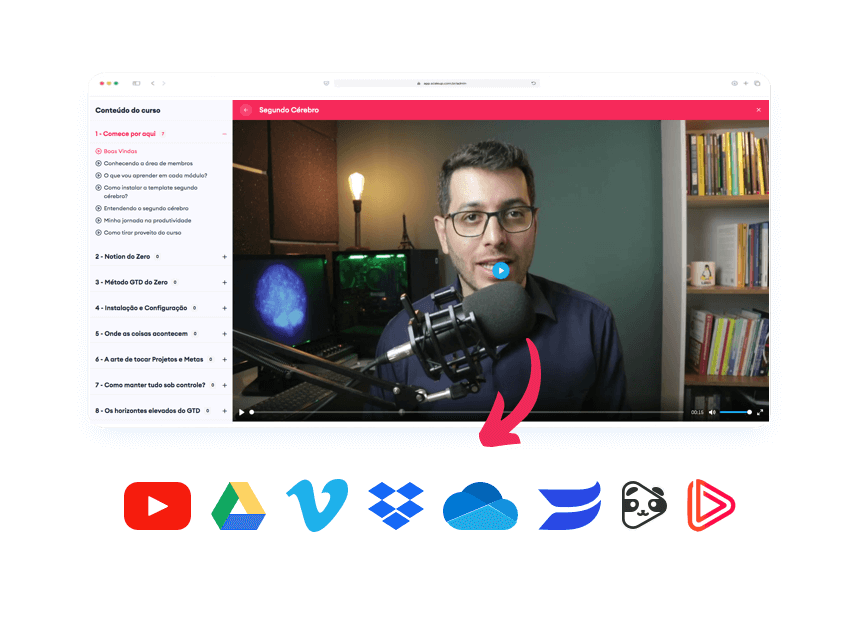Expand '3 - Método GTD do Zero' module
Screen dimensions: 860x620
point(224,283)
